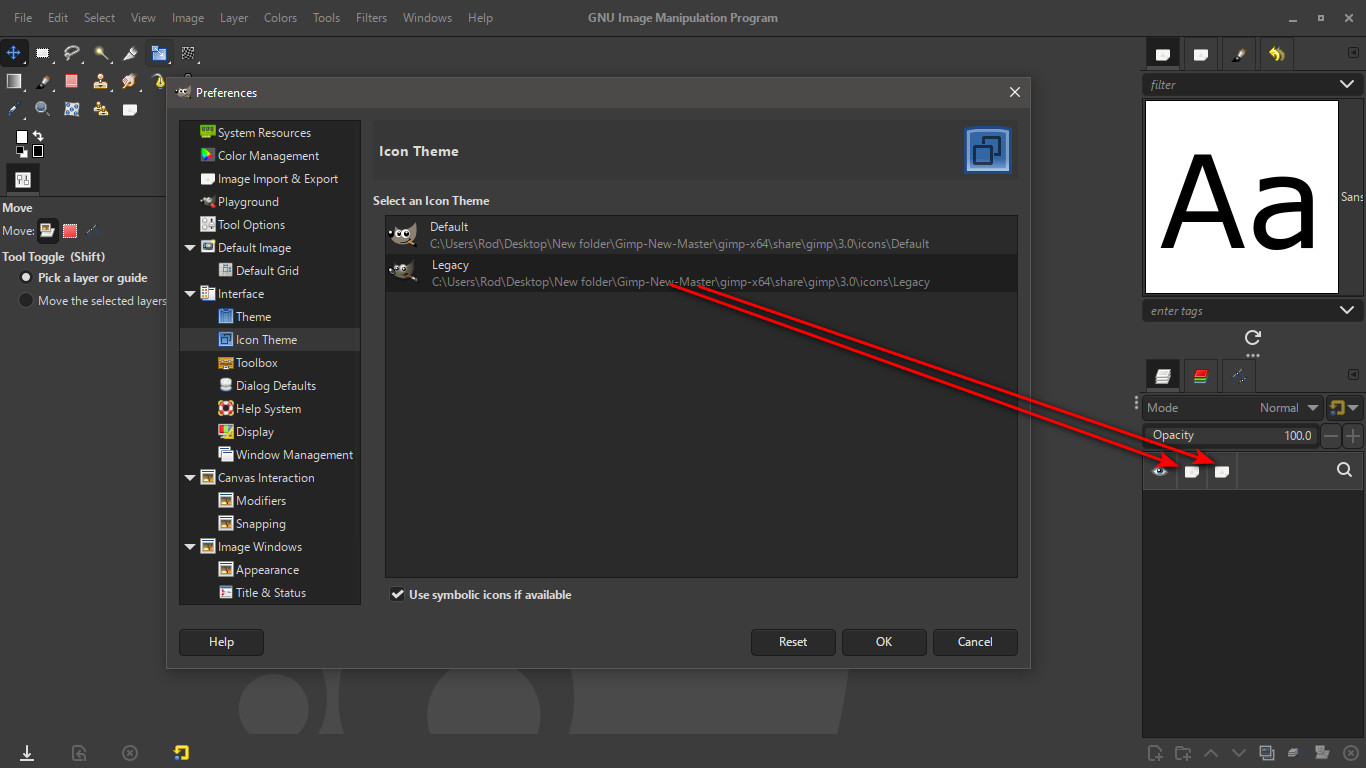Image resolution: width=1366 pixels, height=768 pixels.
Task: Click the layers panel search magnifier
Action: [1344, 470]
